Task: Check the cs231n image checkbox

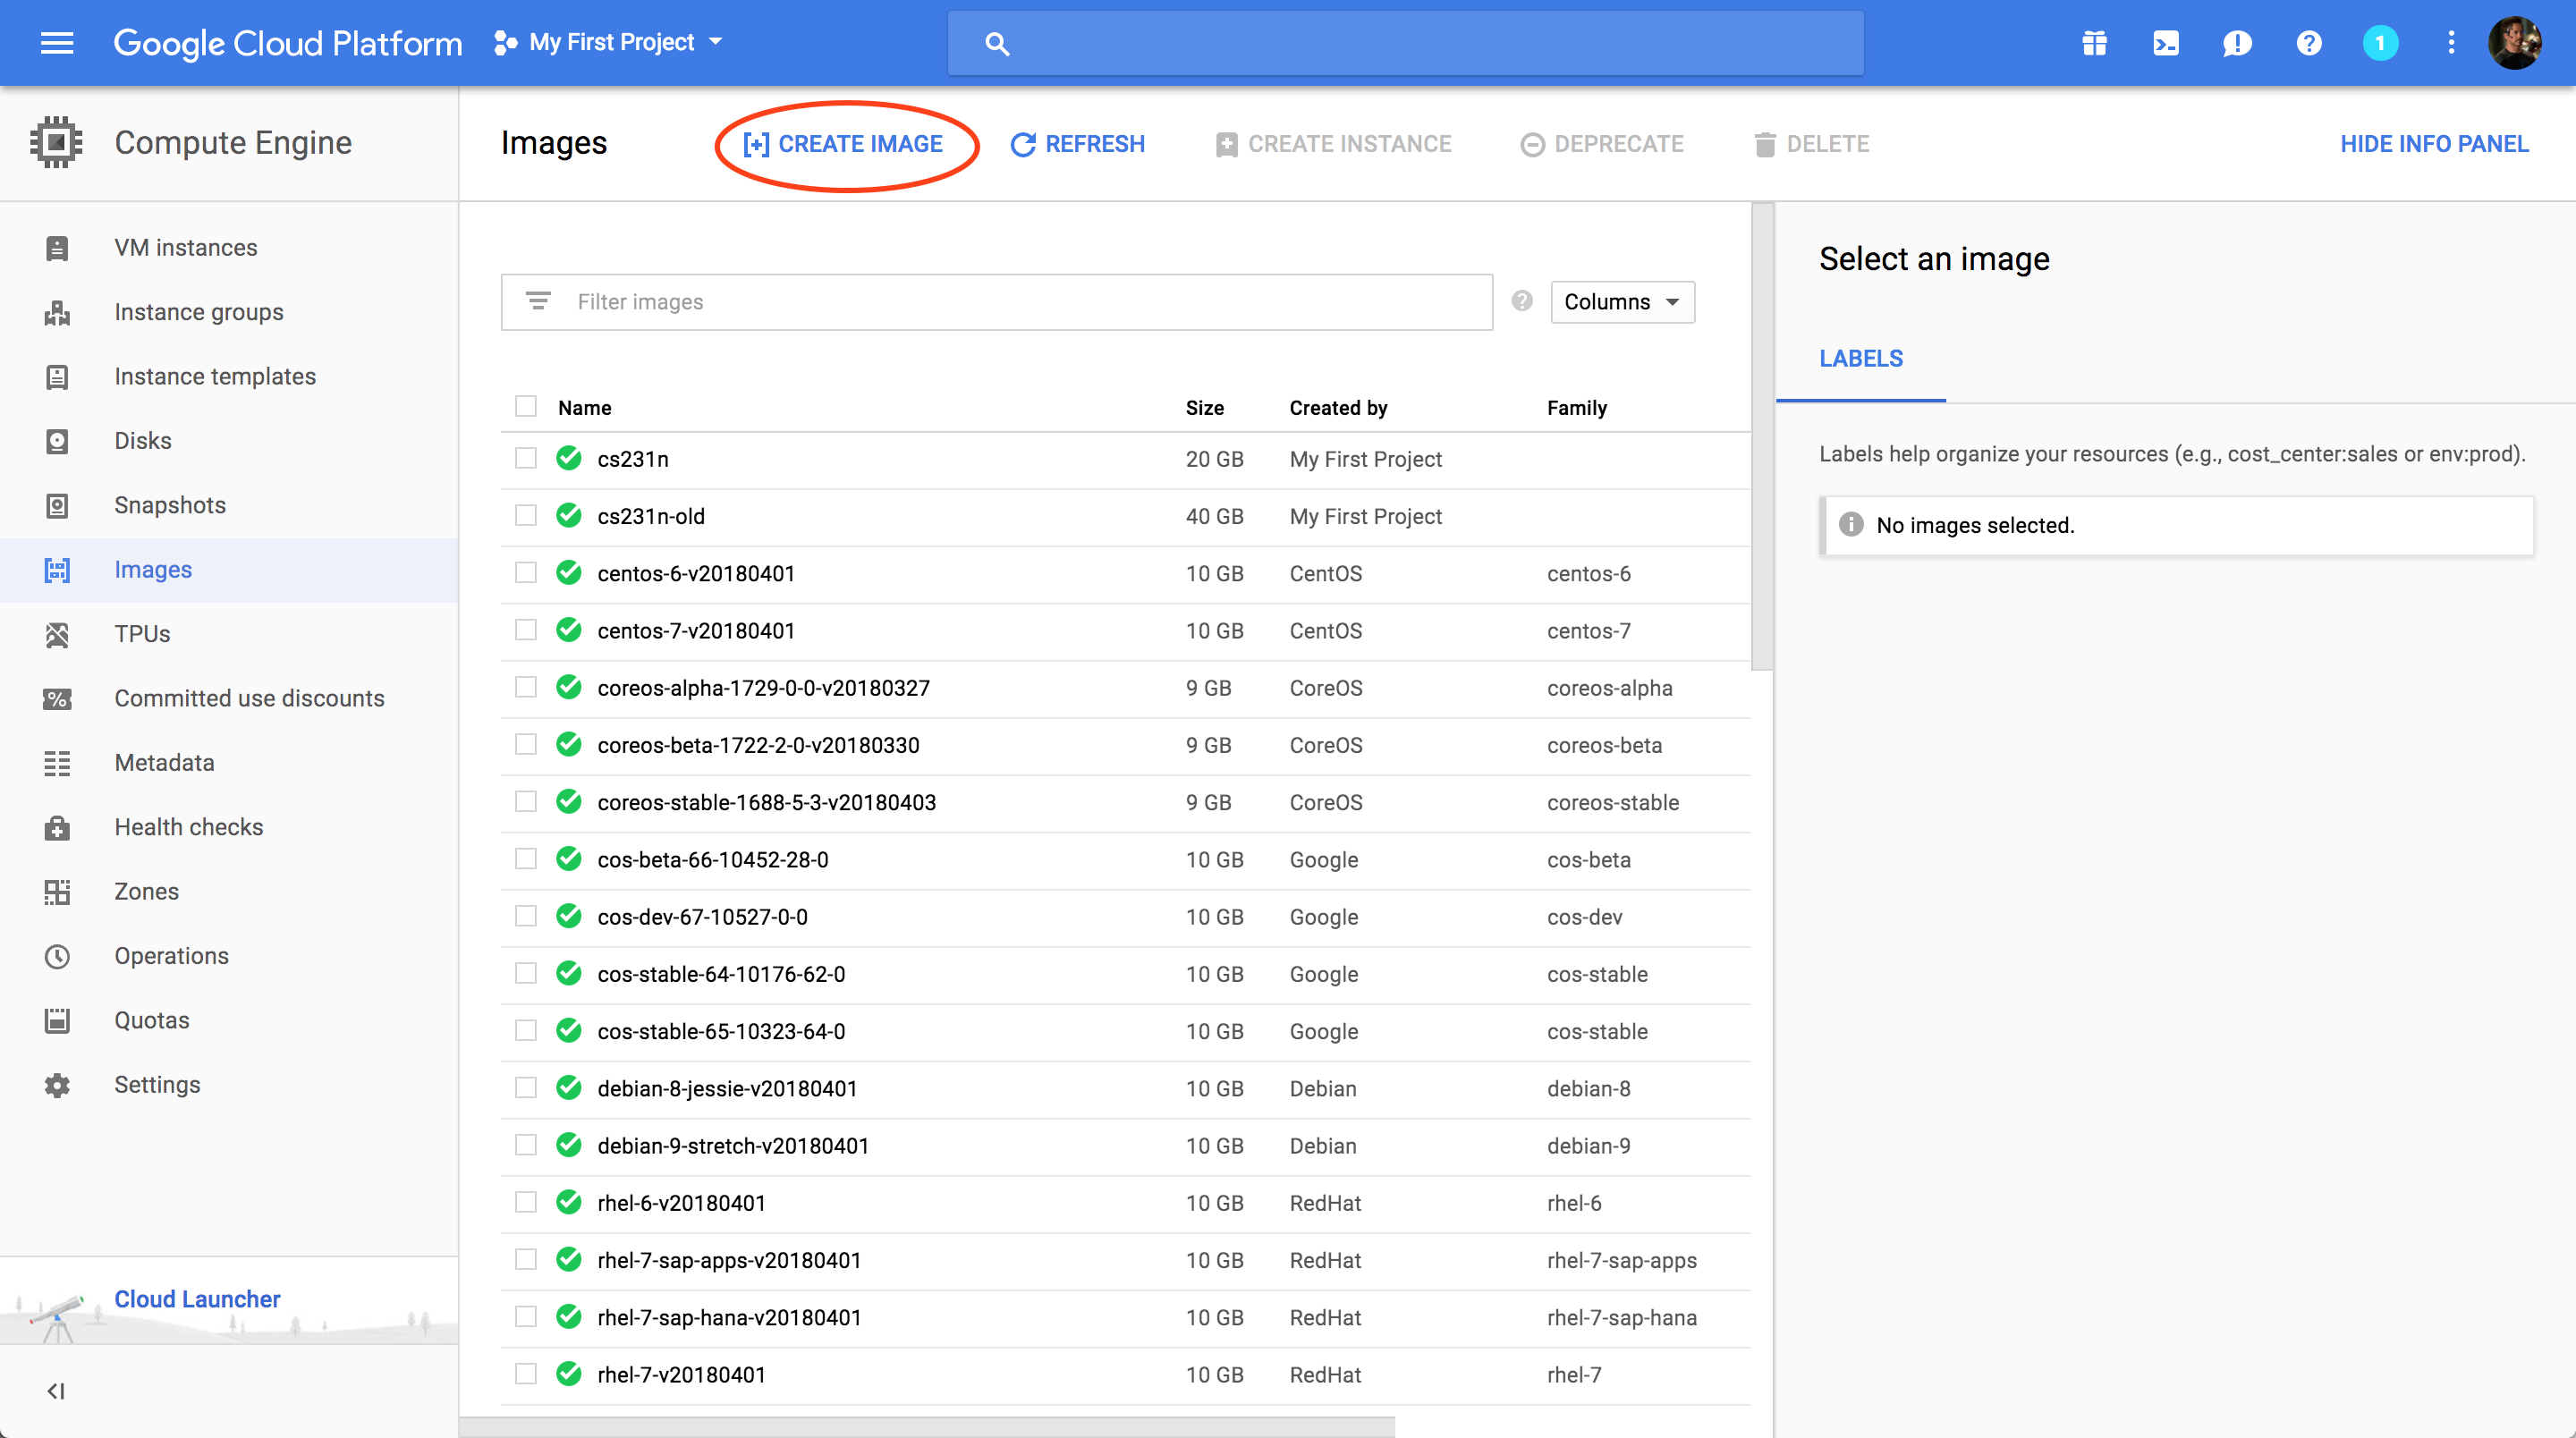Action: (525, 458)
